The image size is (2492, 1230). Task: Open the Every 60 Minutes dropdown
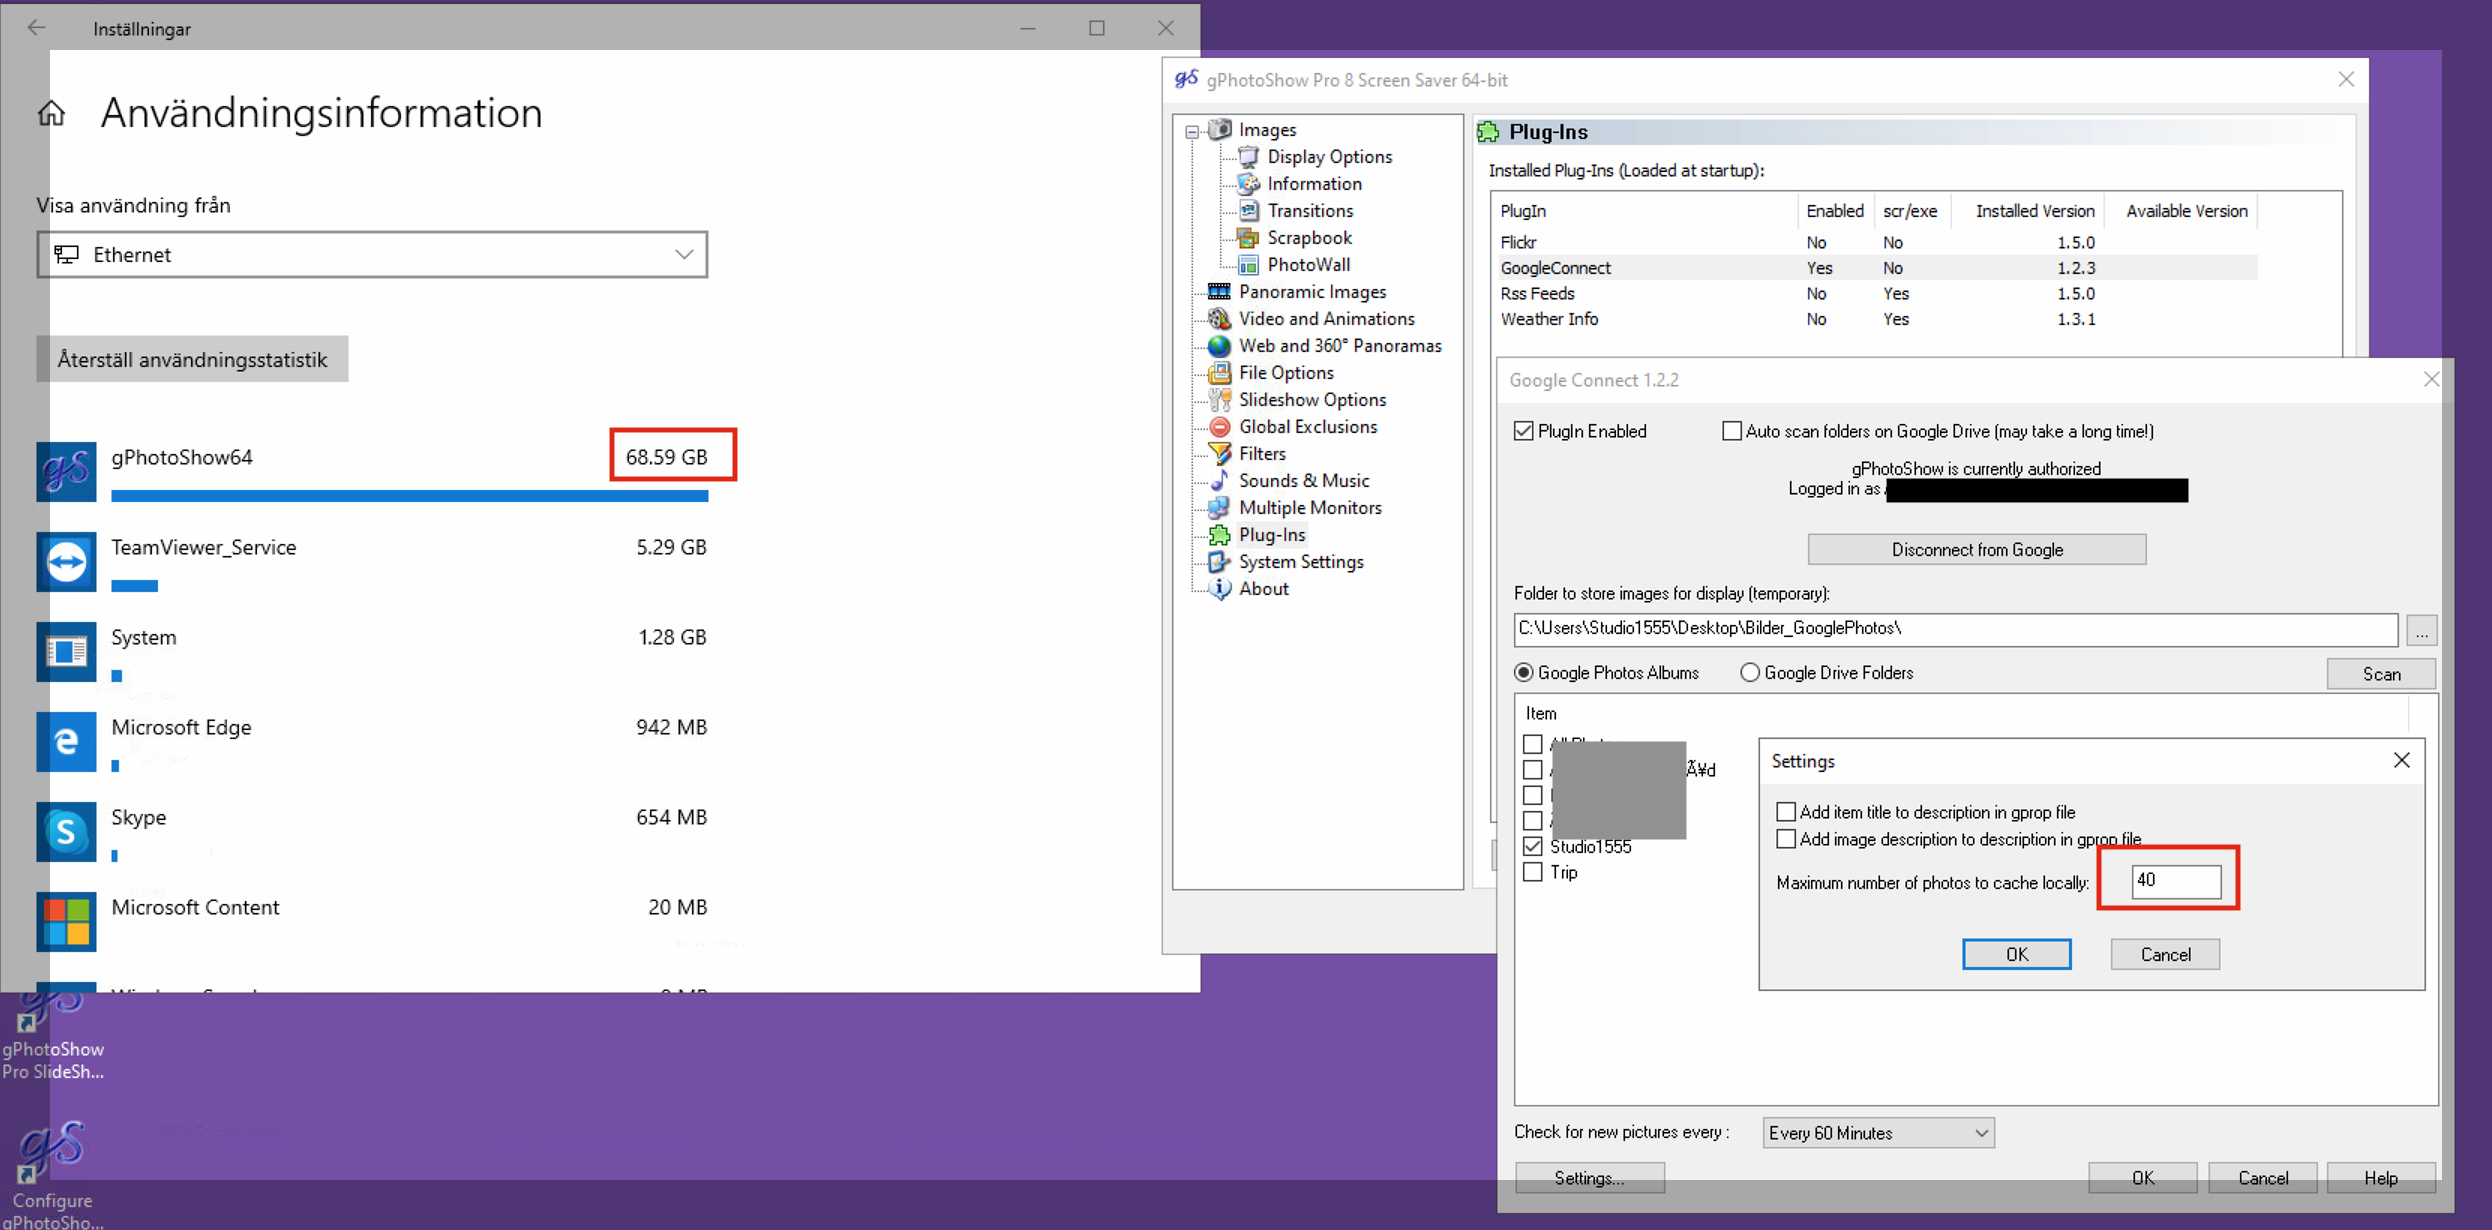pyautogui.click(x=1878, y=1132)
